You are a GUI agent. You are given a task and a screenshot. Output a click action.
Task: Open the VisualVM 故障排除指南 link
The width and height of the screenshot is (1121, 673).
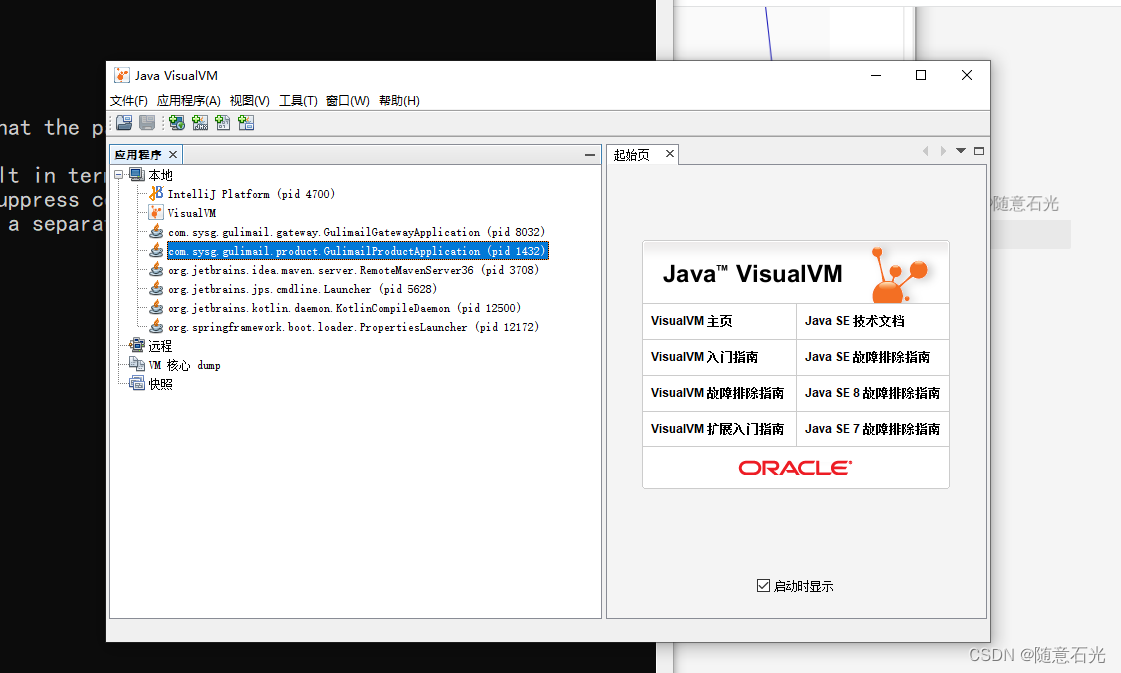pyautogui.click(x=719, y=393)
